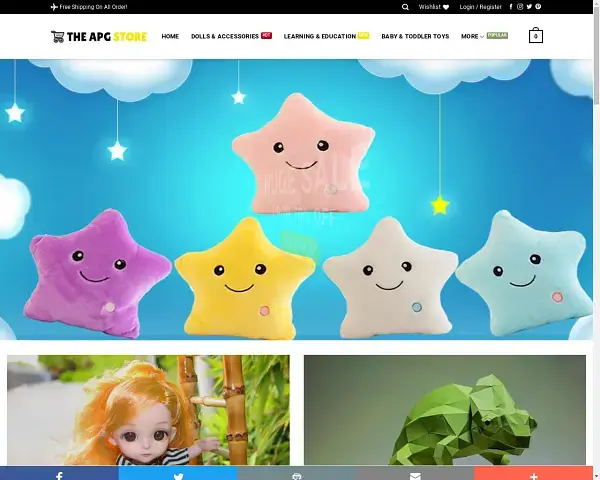This screenshot has height=480, width=600.
Task: Select Baby & Toddler Toys menu
Action: point(416,37)
